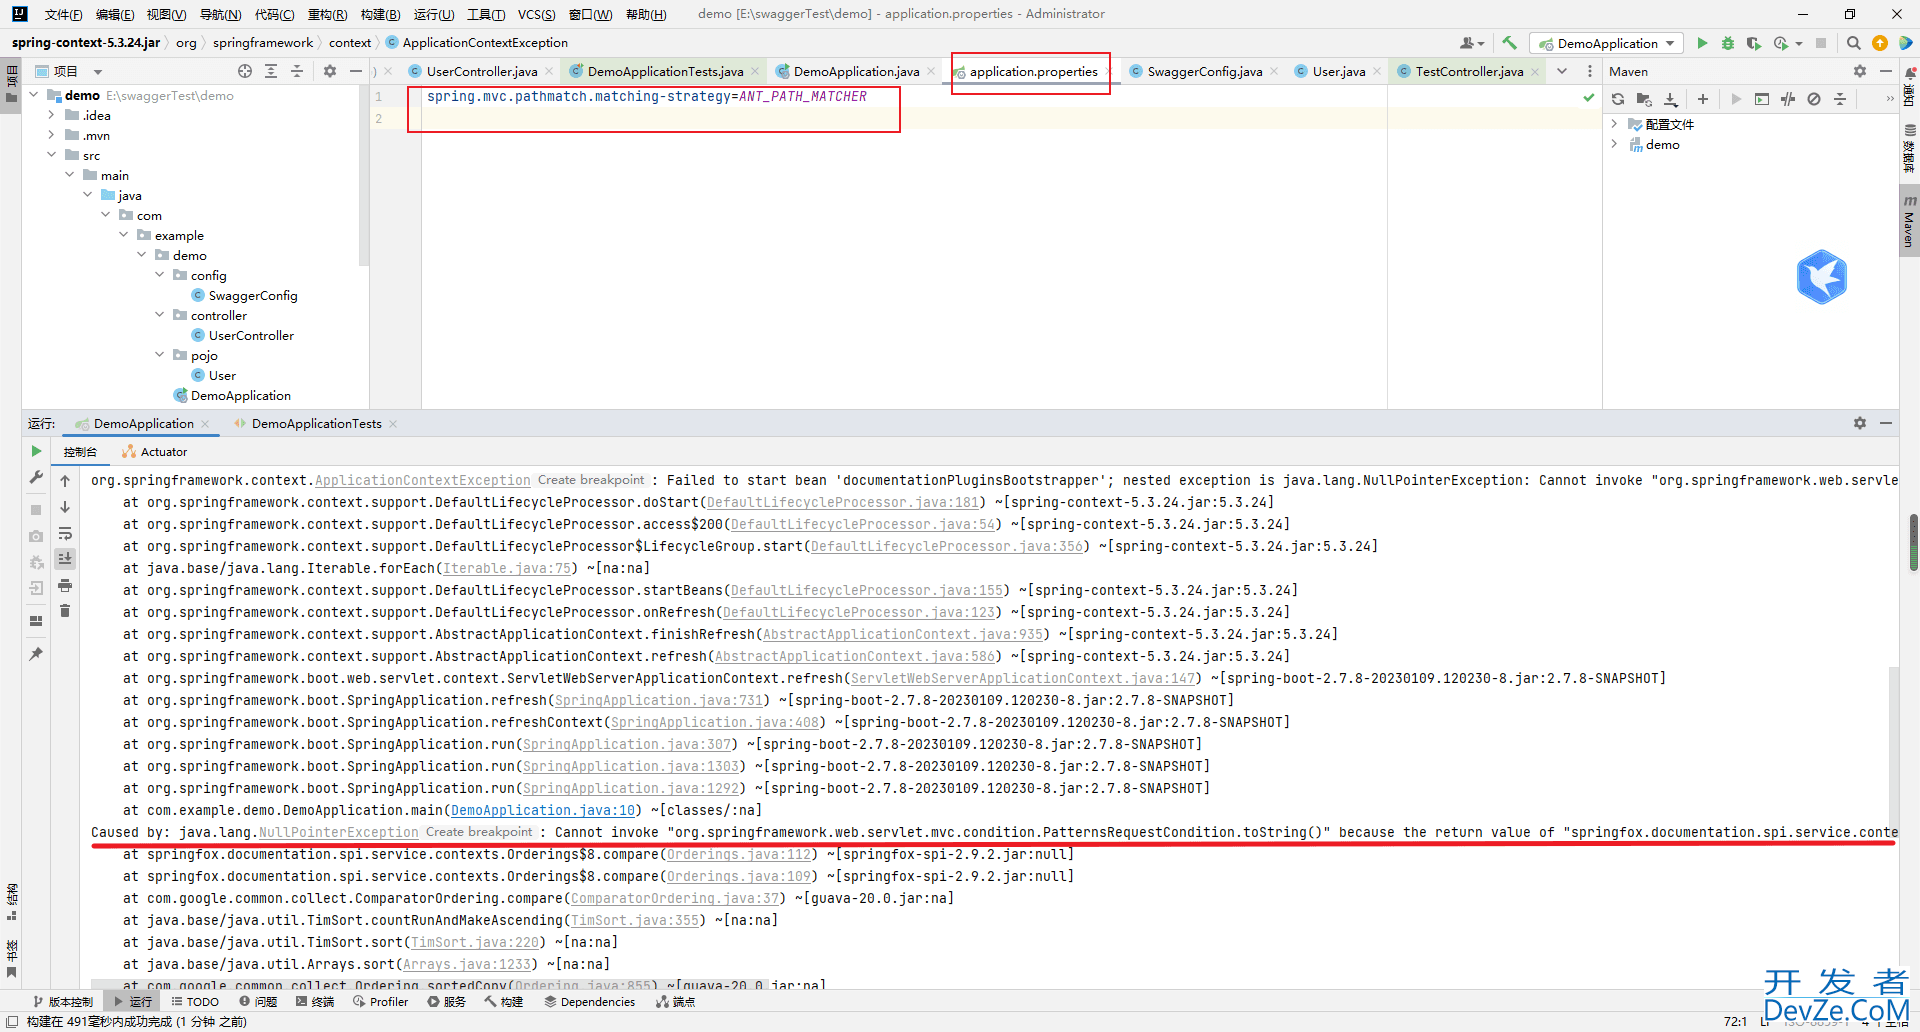This screenshot has width=1920, height=1032.
Task: Rerun DemoApplication in the Run panel
Action: (36, 451)
